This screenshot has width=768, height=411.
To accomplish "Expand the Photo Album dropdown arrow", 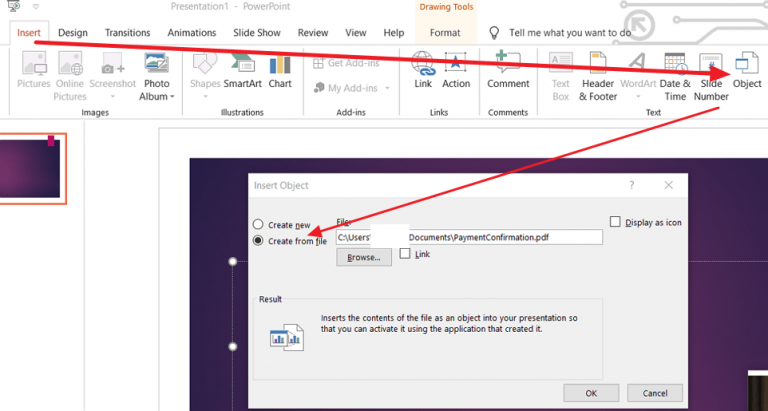I will tap(172, 97).
